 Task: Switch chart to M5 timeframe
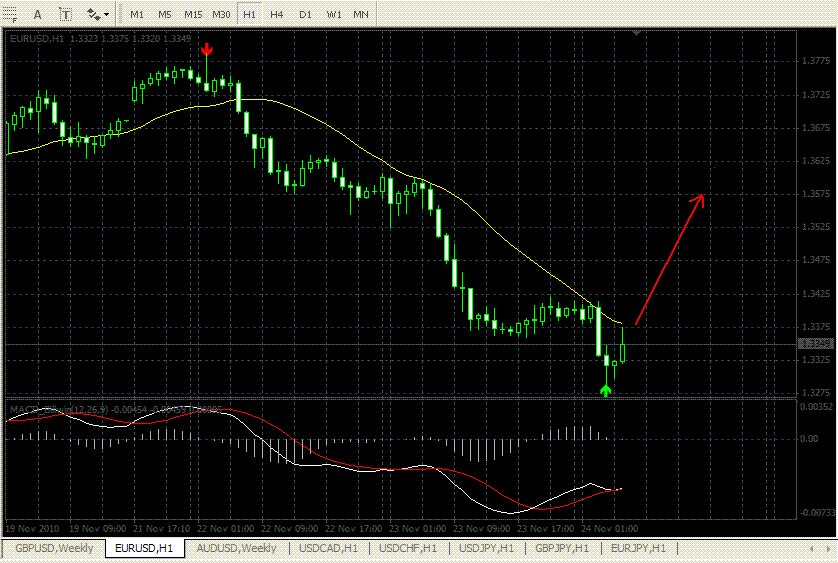[x=165, y=14]
